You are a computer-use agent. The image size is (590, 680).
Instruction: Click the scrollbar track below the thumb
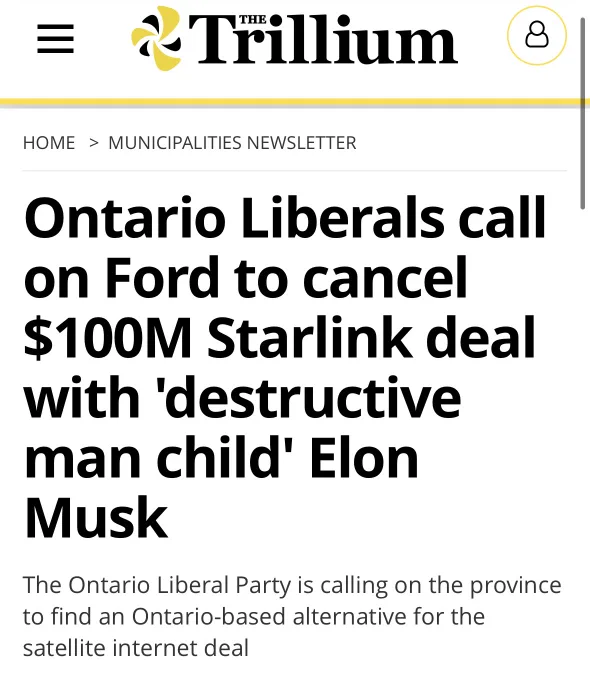tap(583, 434)
